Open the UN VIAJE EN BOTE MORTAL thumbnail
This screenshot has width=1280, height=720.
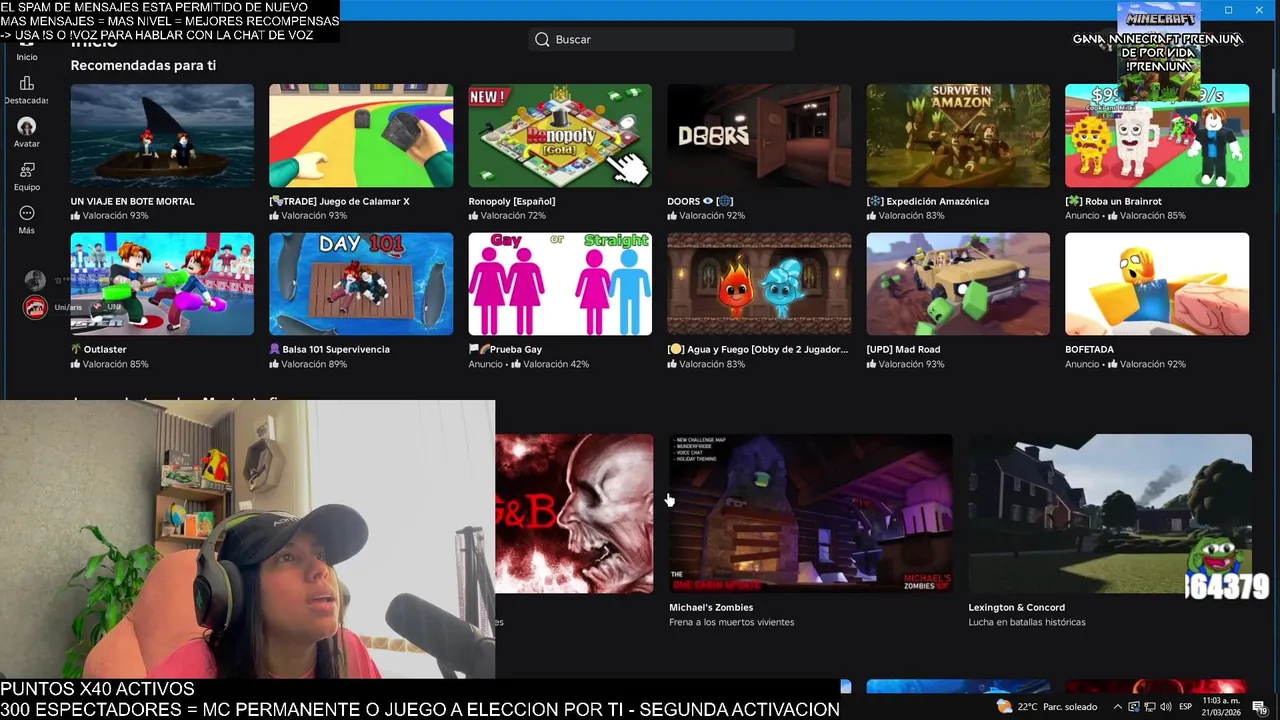point(162,135)
